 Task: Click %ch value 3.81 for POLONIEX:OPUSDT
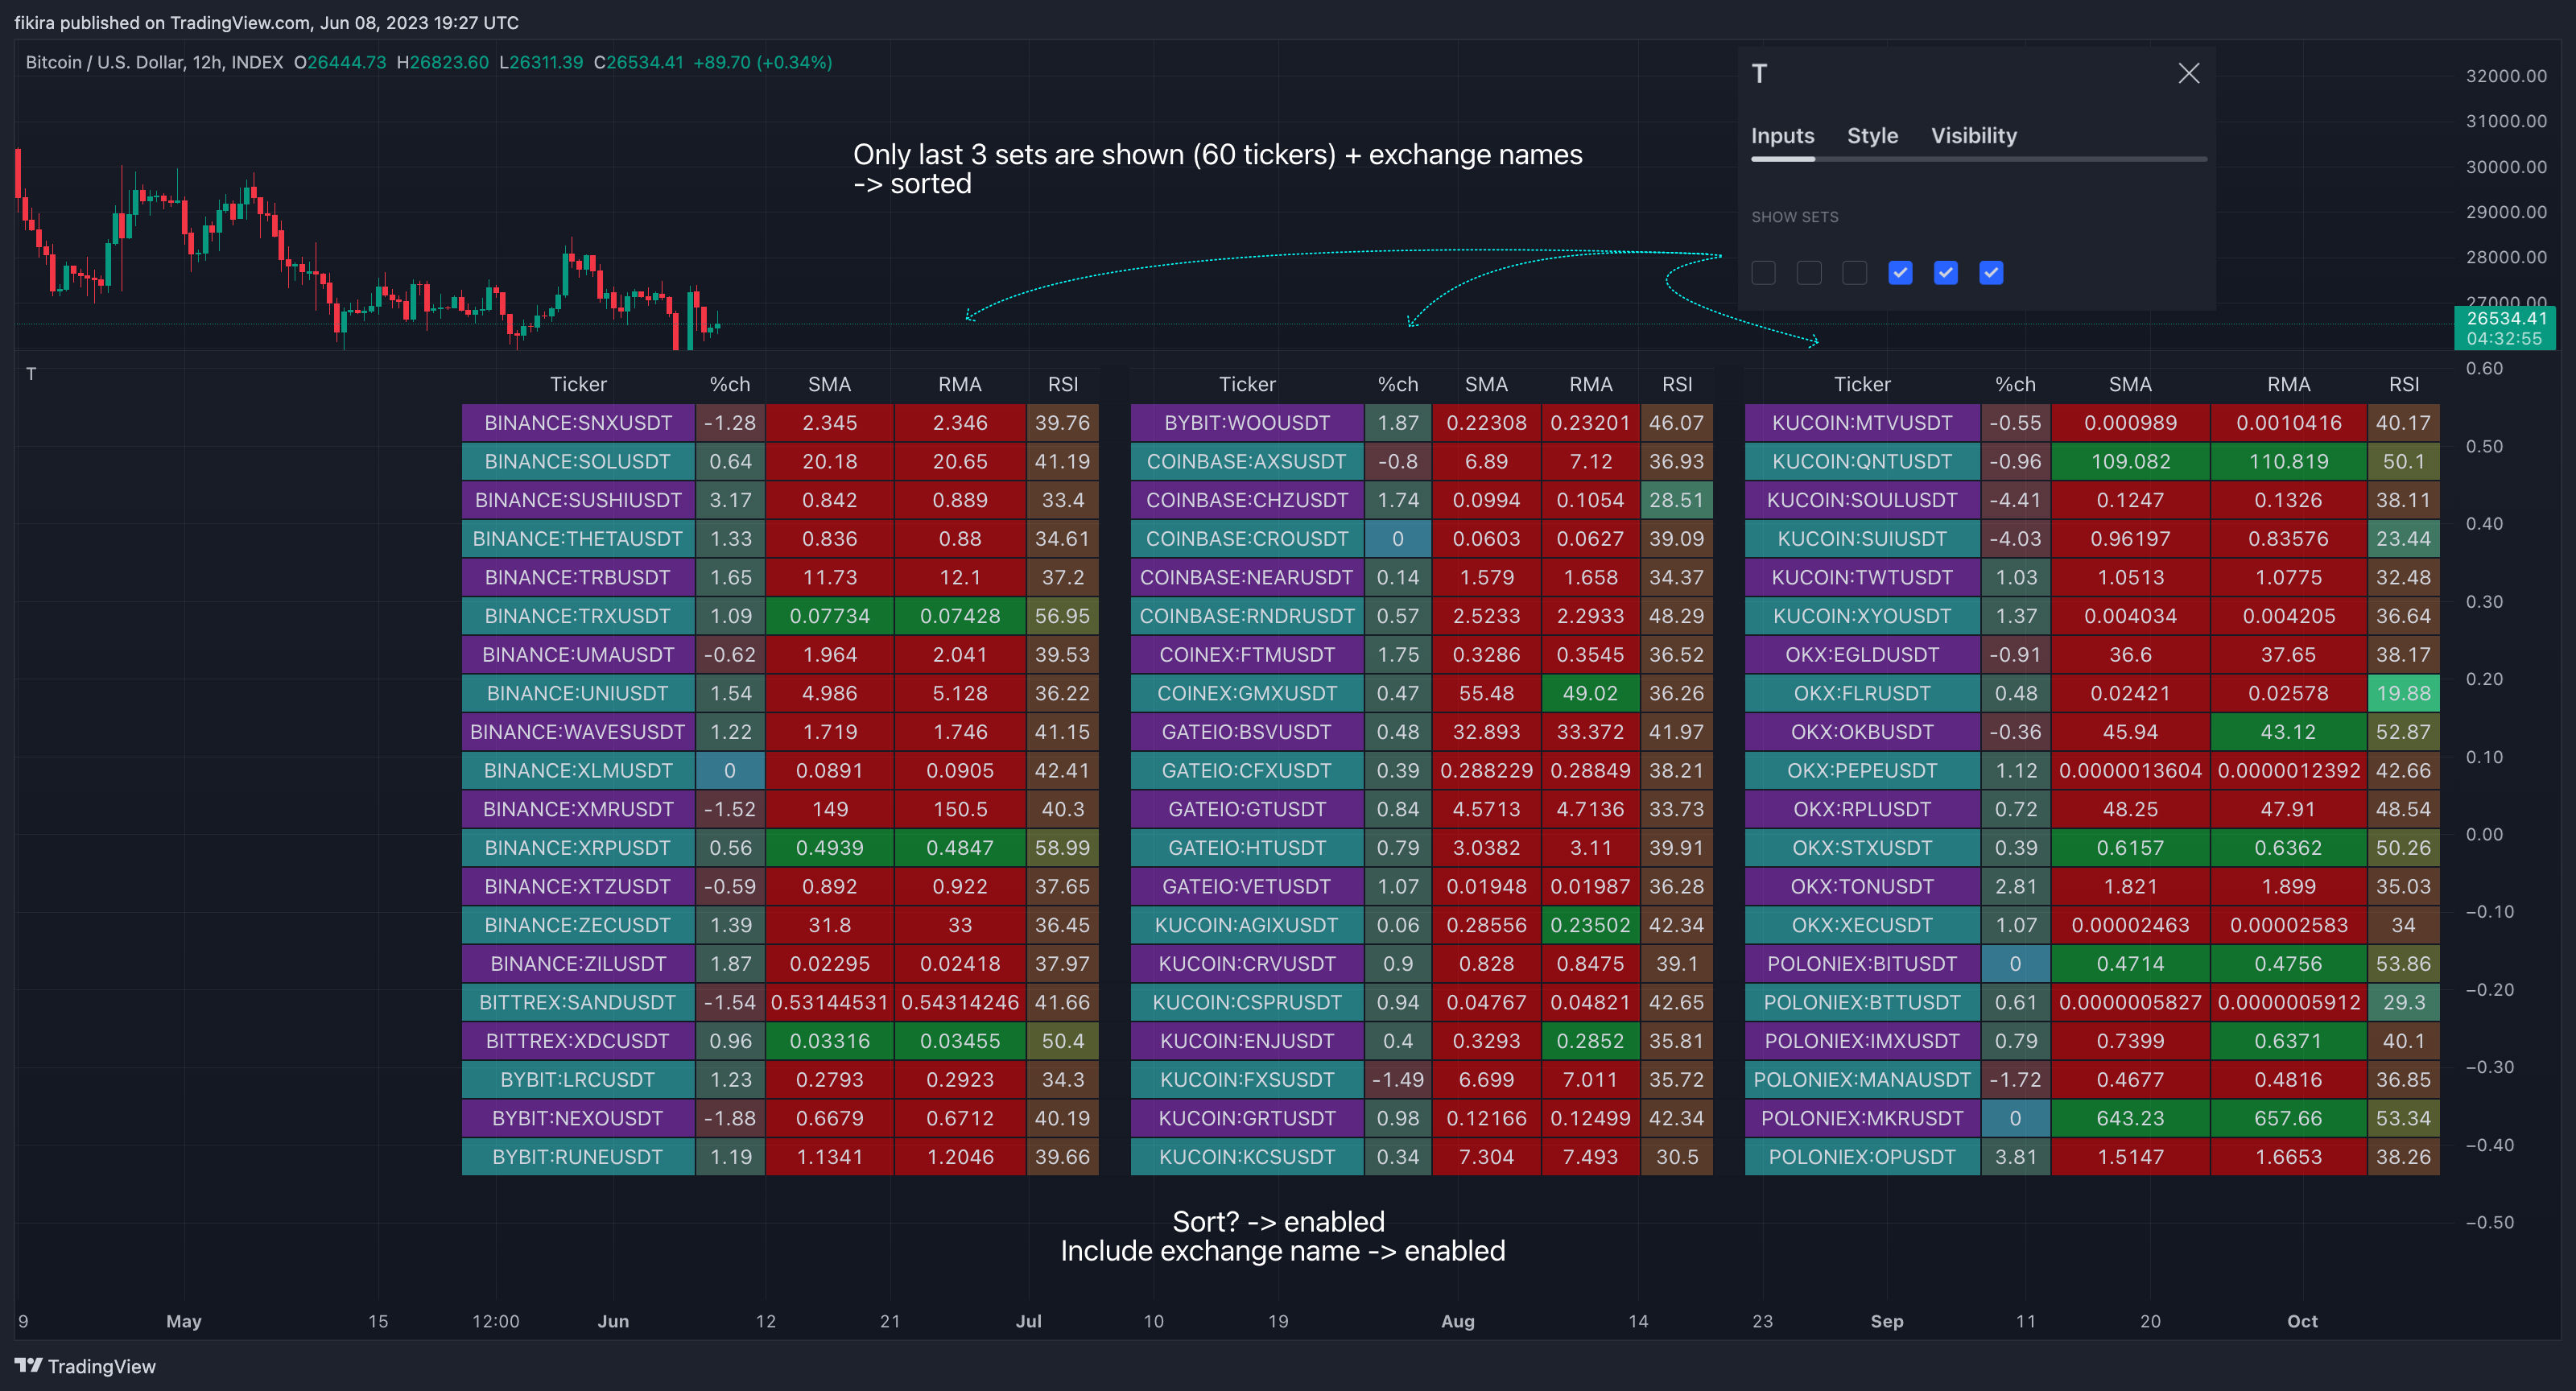click(2015, 1157)
